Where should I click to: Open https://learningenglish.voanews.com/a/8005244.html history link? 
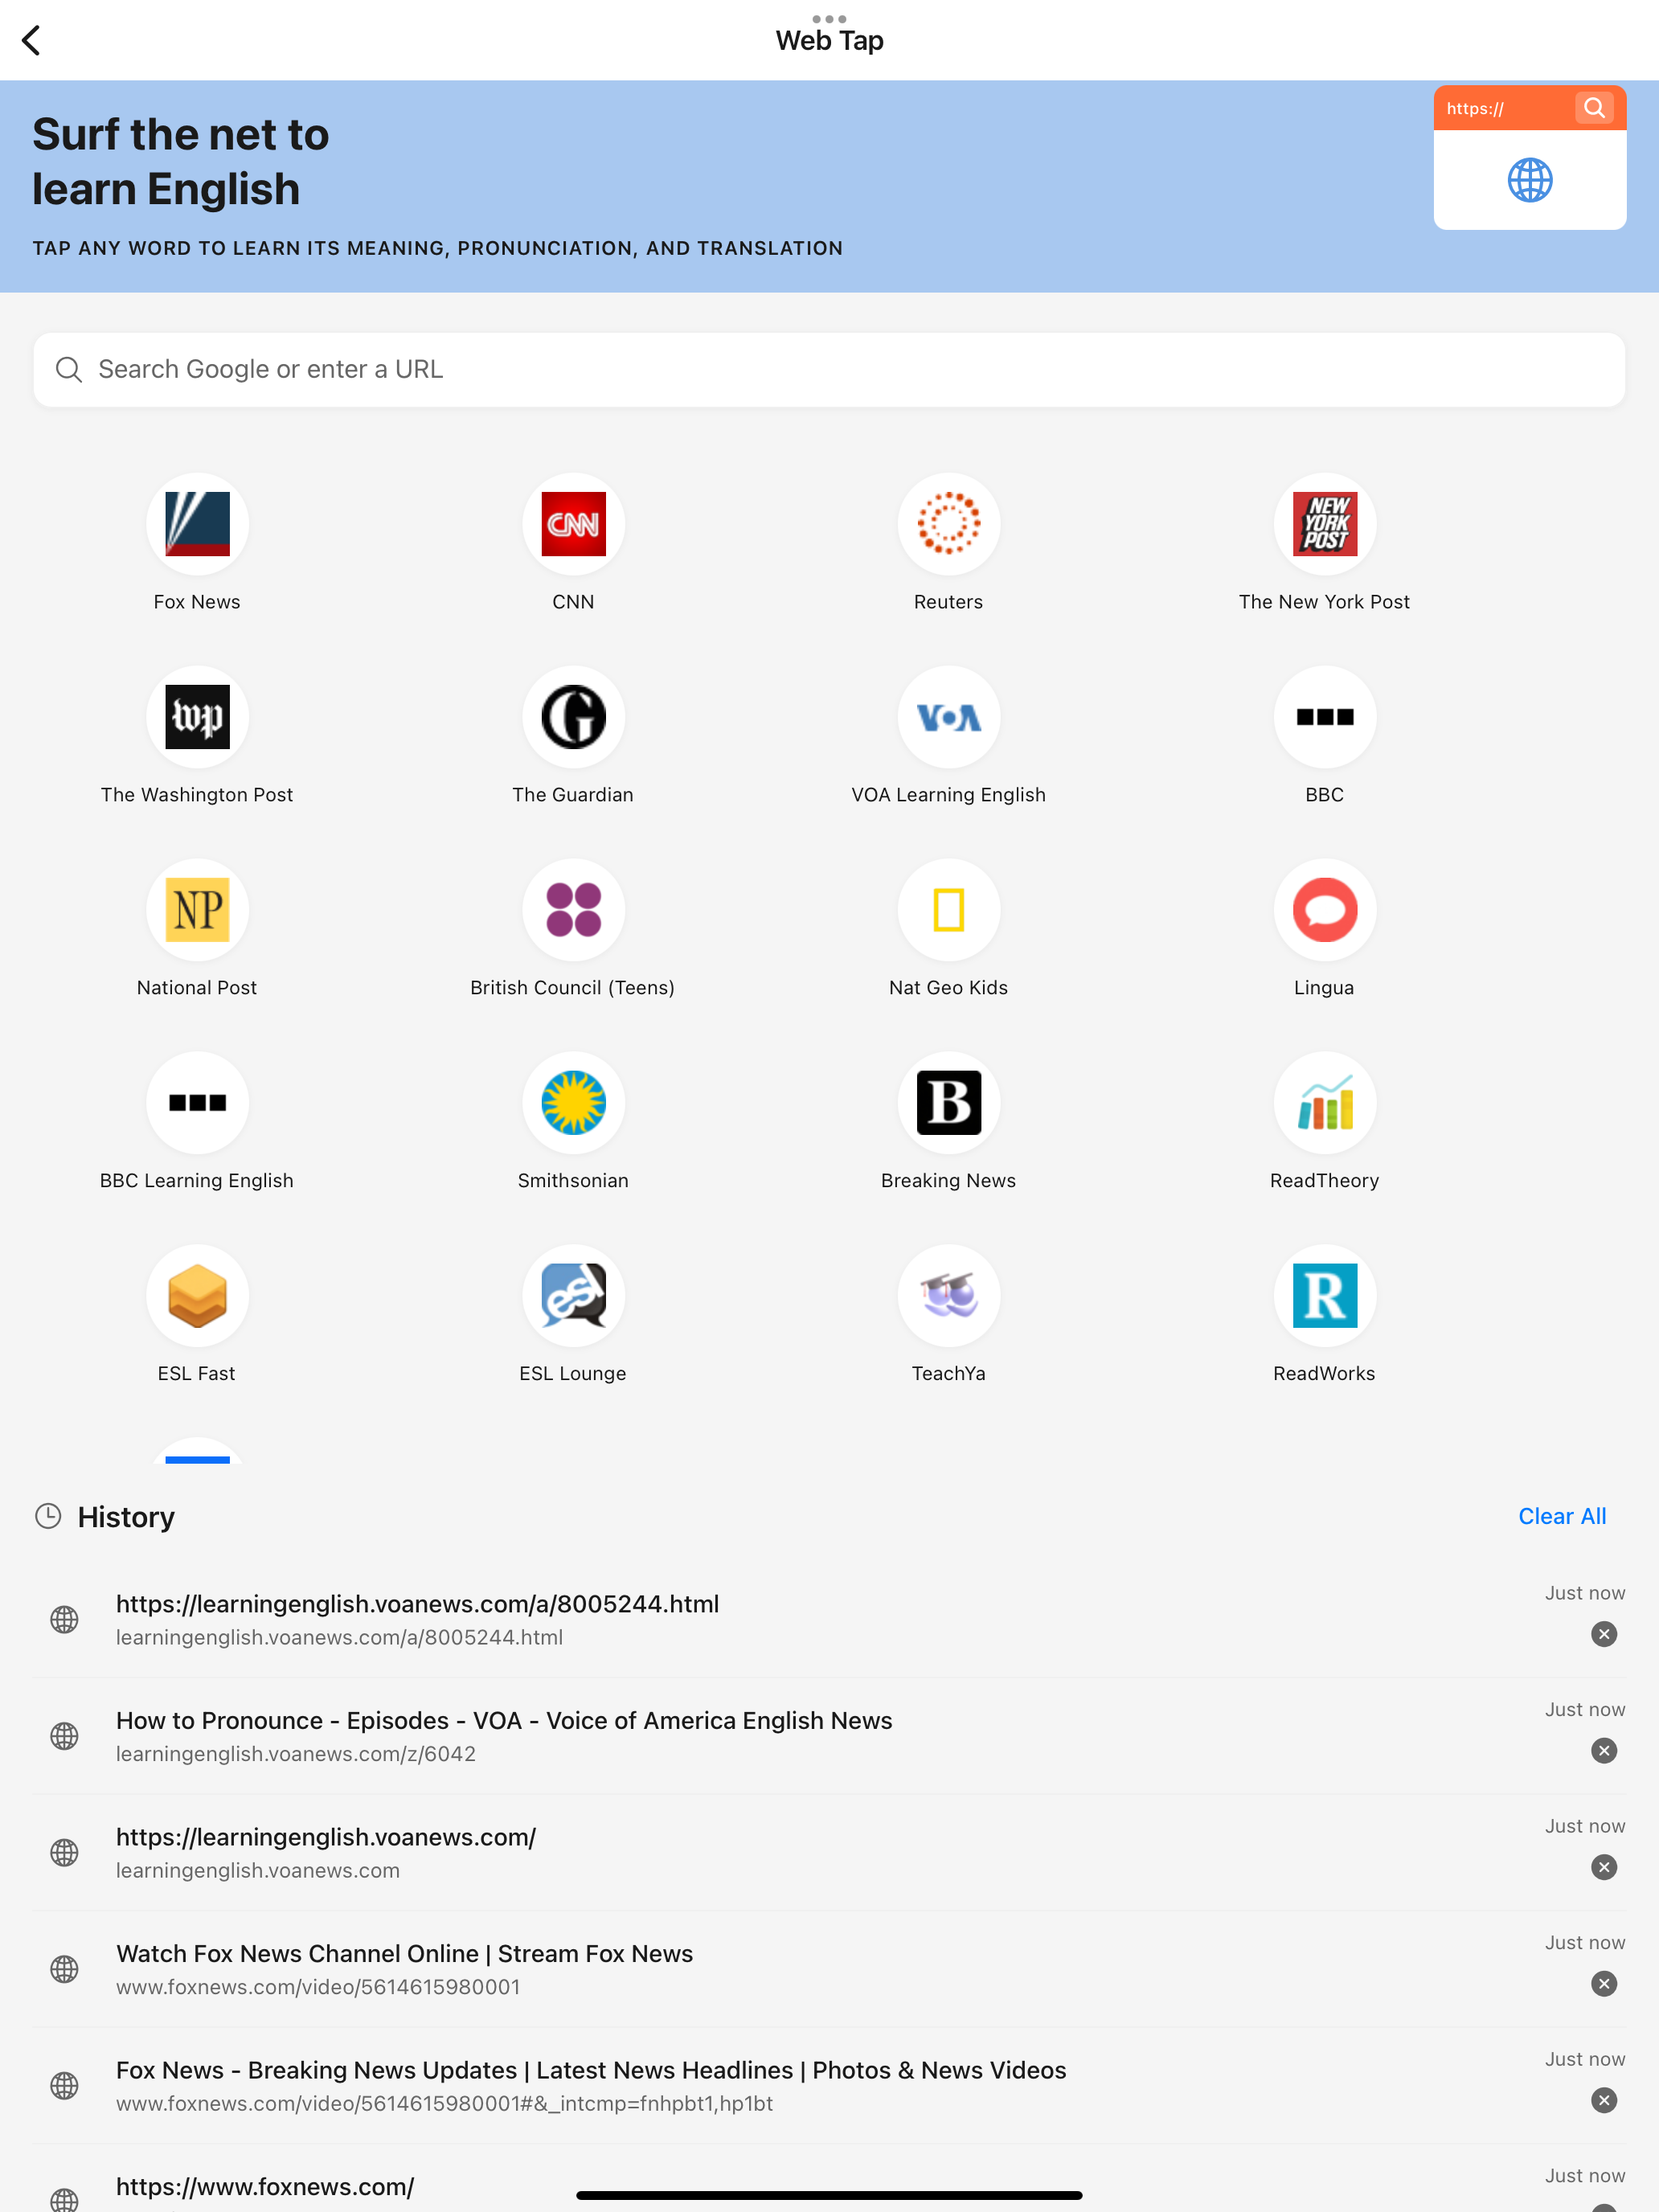click(x=417, y=1604)
